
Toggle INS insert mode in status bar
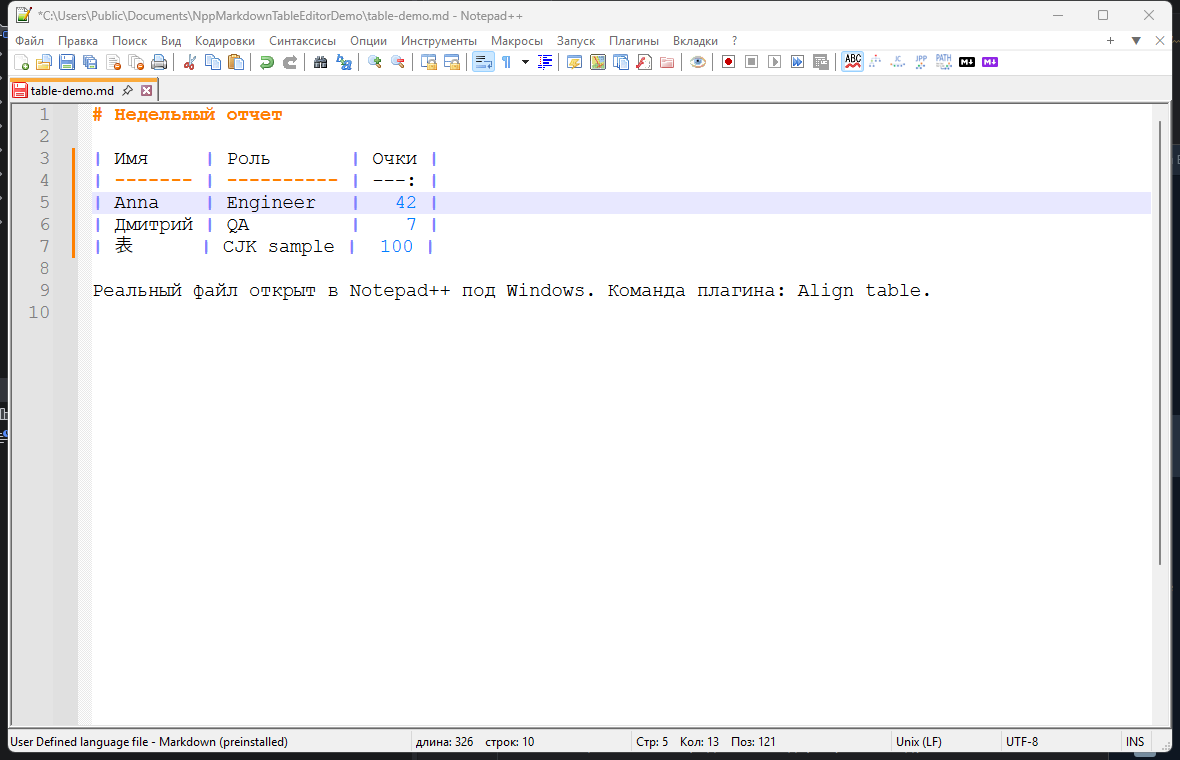click(1135, 742)
